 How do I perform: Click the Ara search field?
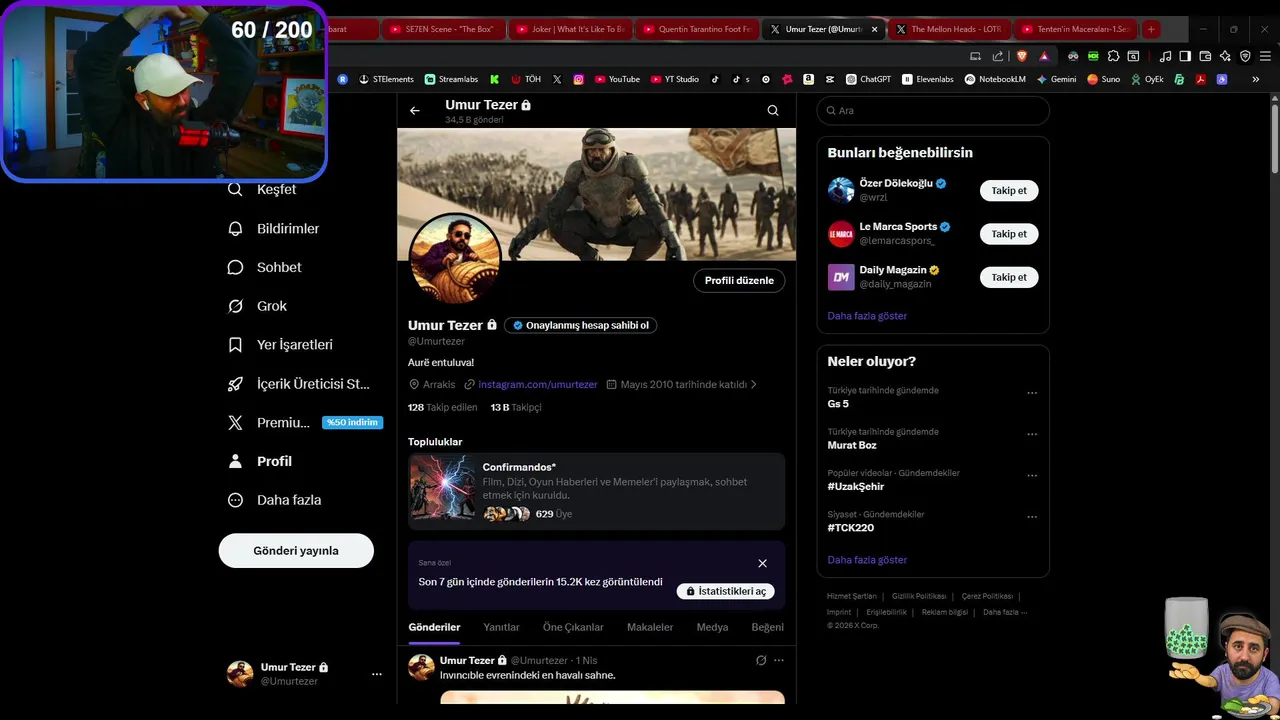[933, 111]
